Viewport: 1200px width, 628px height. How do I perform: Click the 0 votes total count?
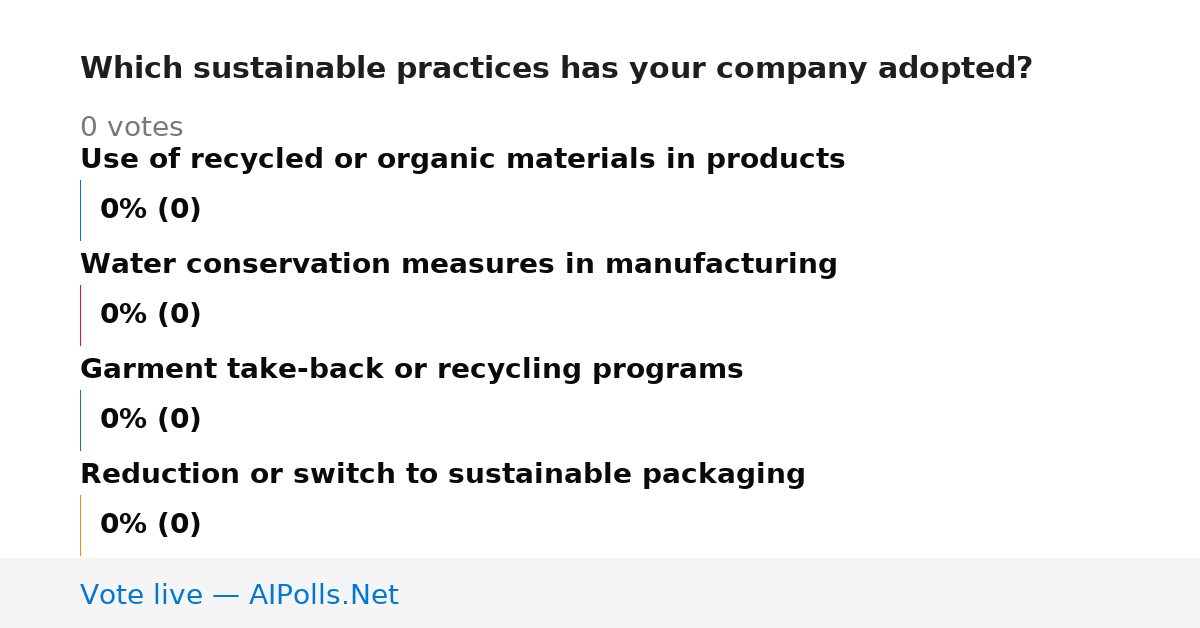[131, 128]
